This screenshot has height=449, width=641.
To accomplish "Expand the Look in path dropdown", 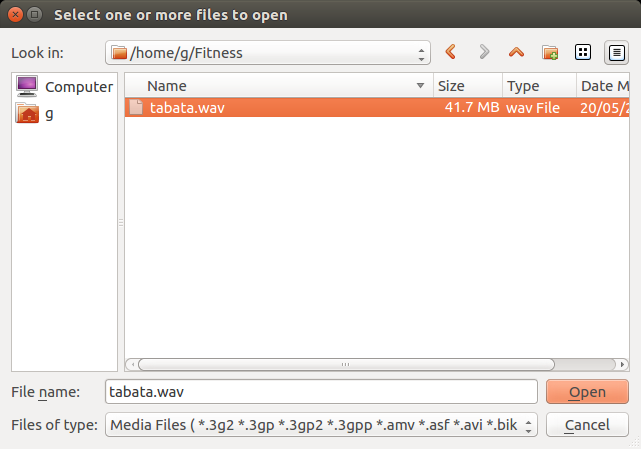I will pos(421,52).
